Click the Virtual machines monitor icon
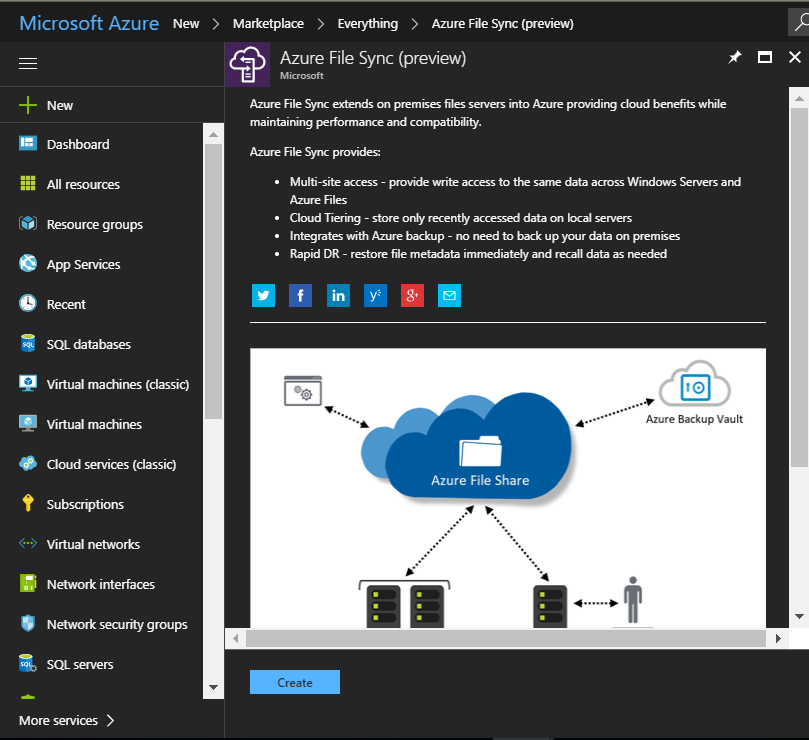Screen dimensions: 809x740 28,423
